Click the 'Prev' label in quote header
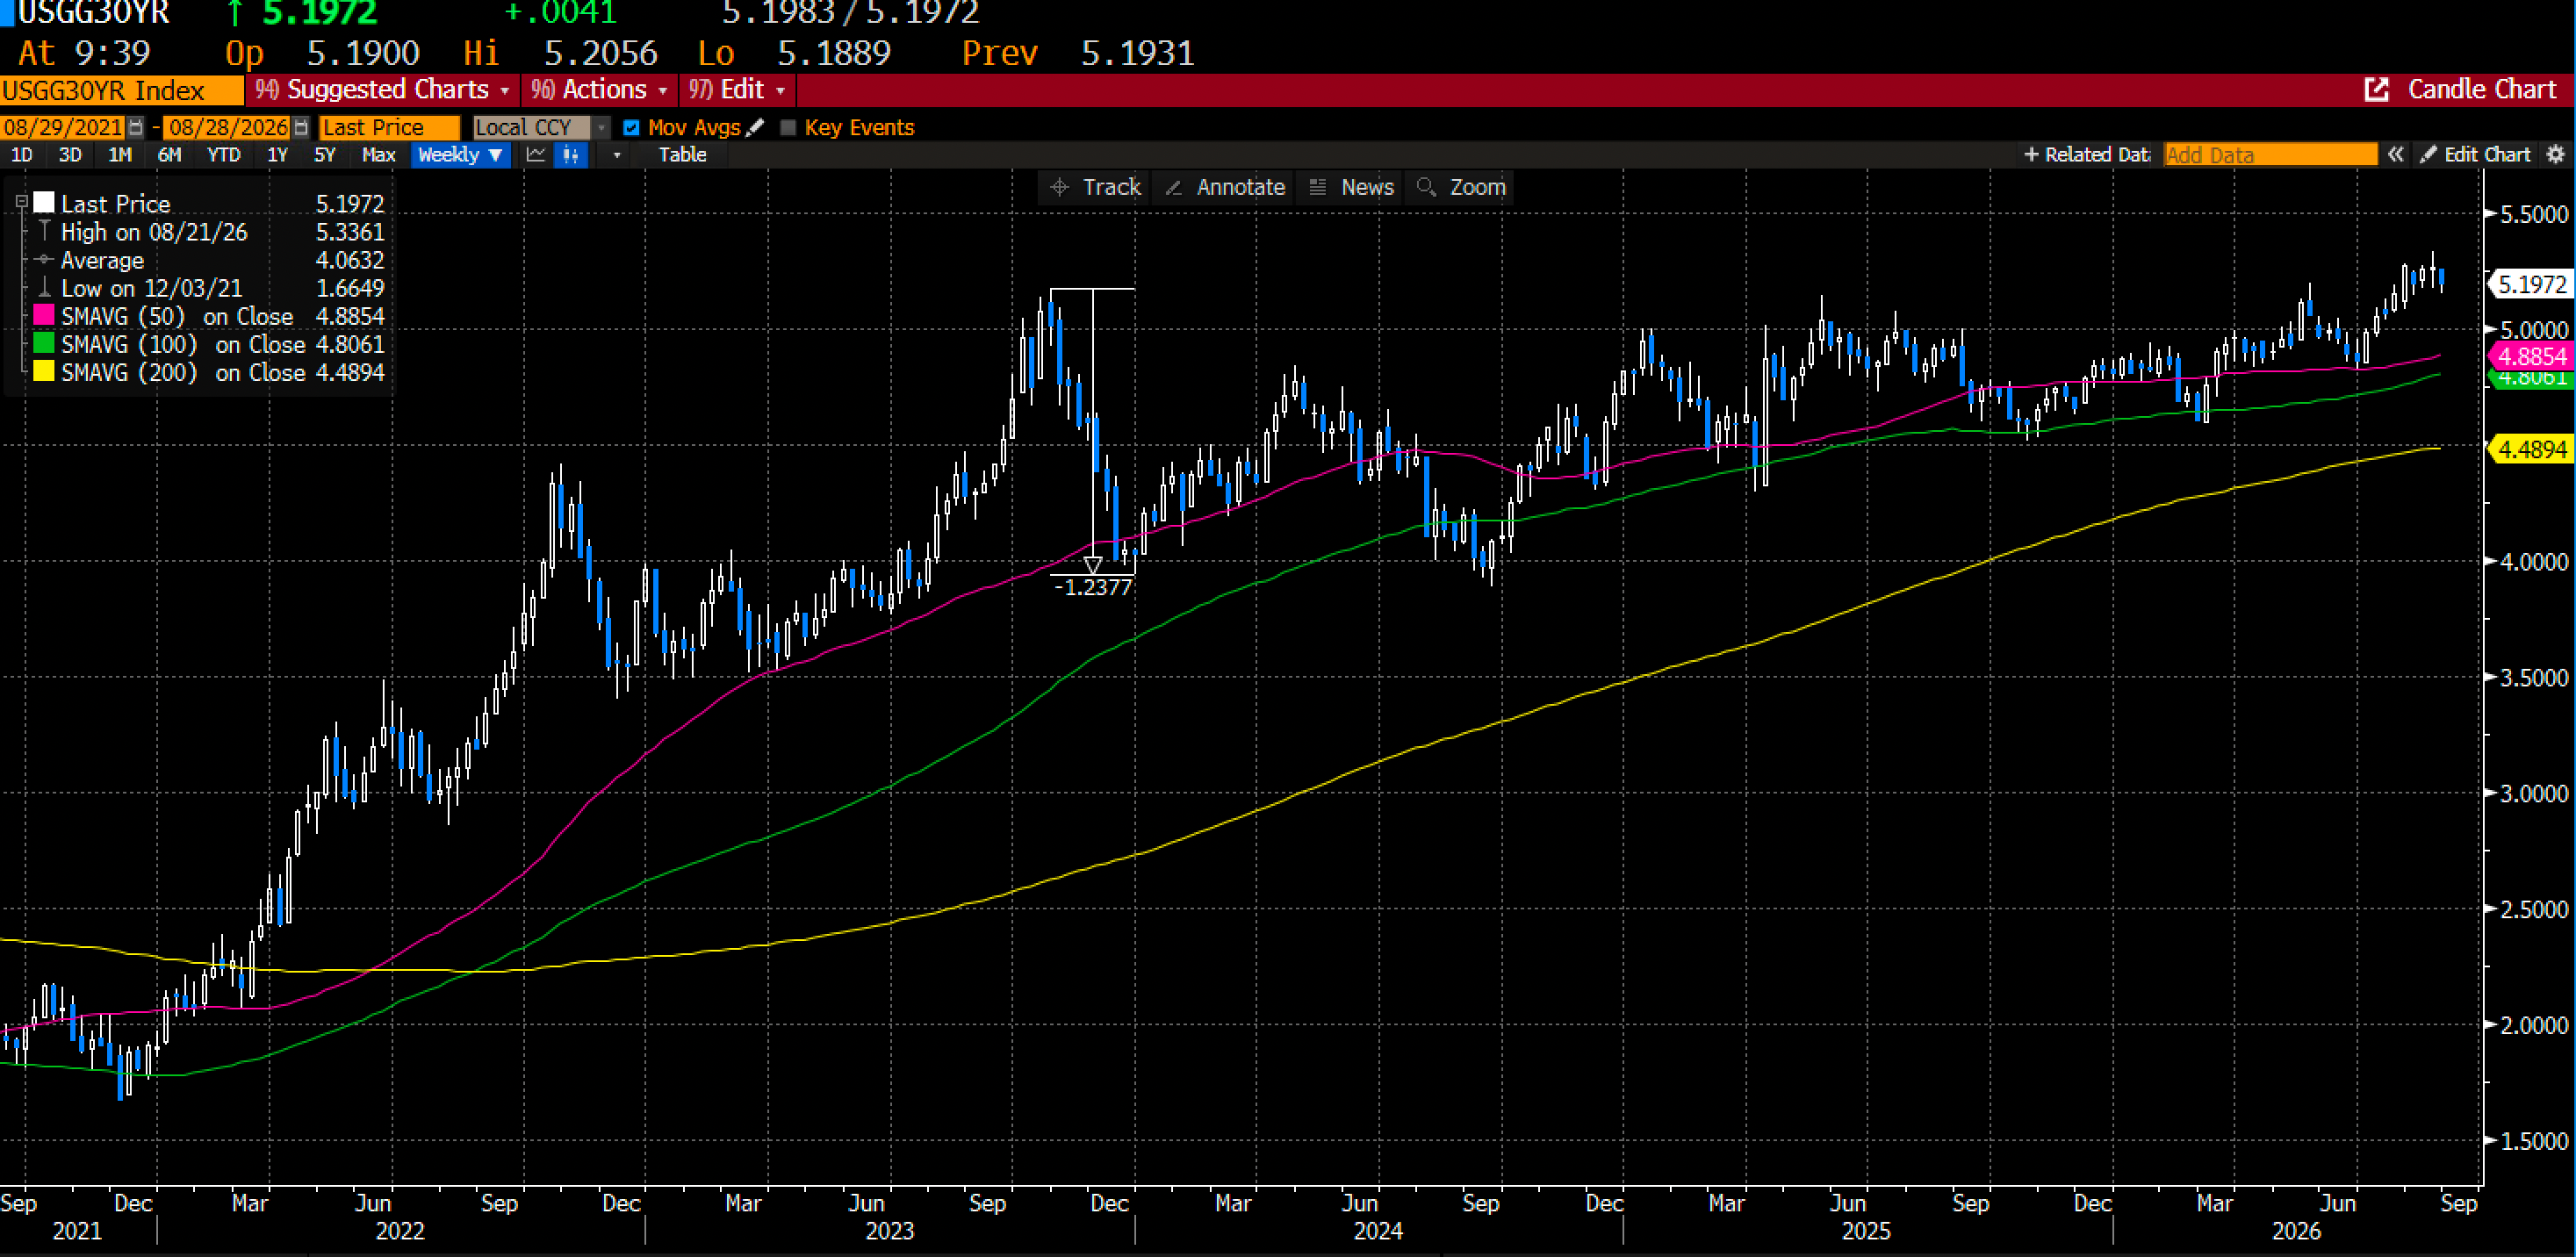 tap(999, 53)
